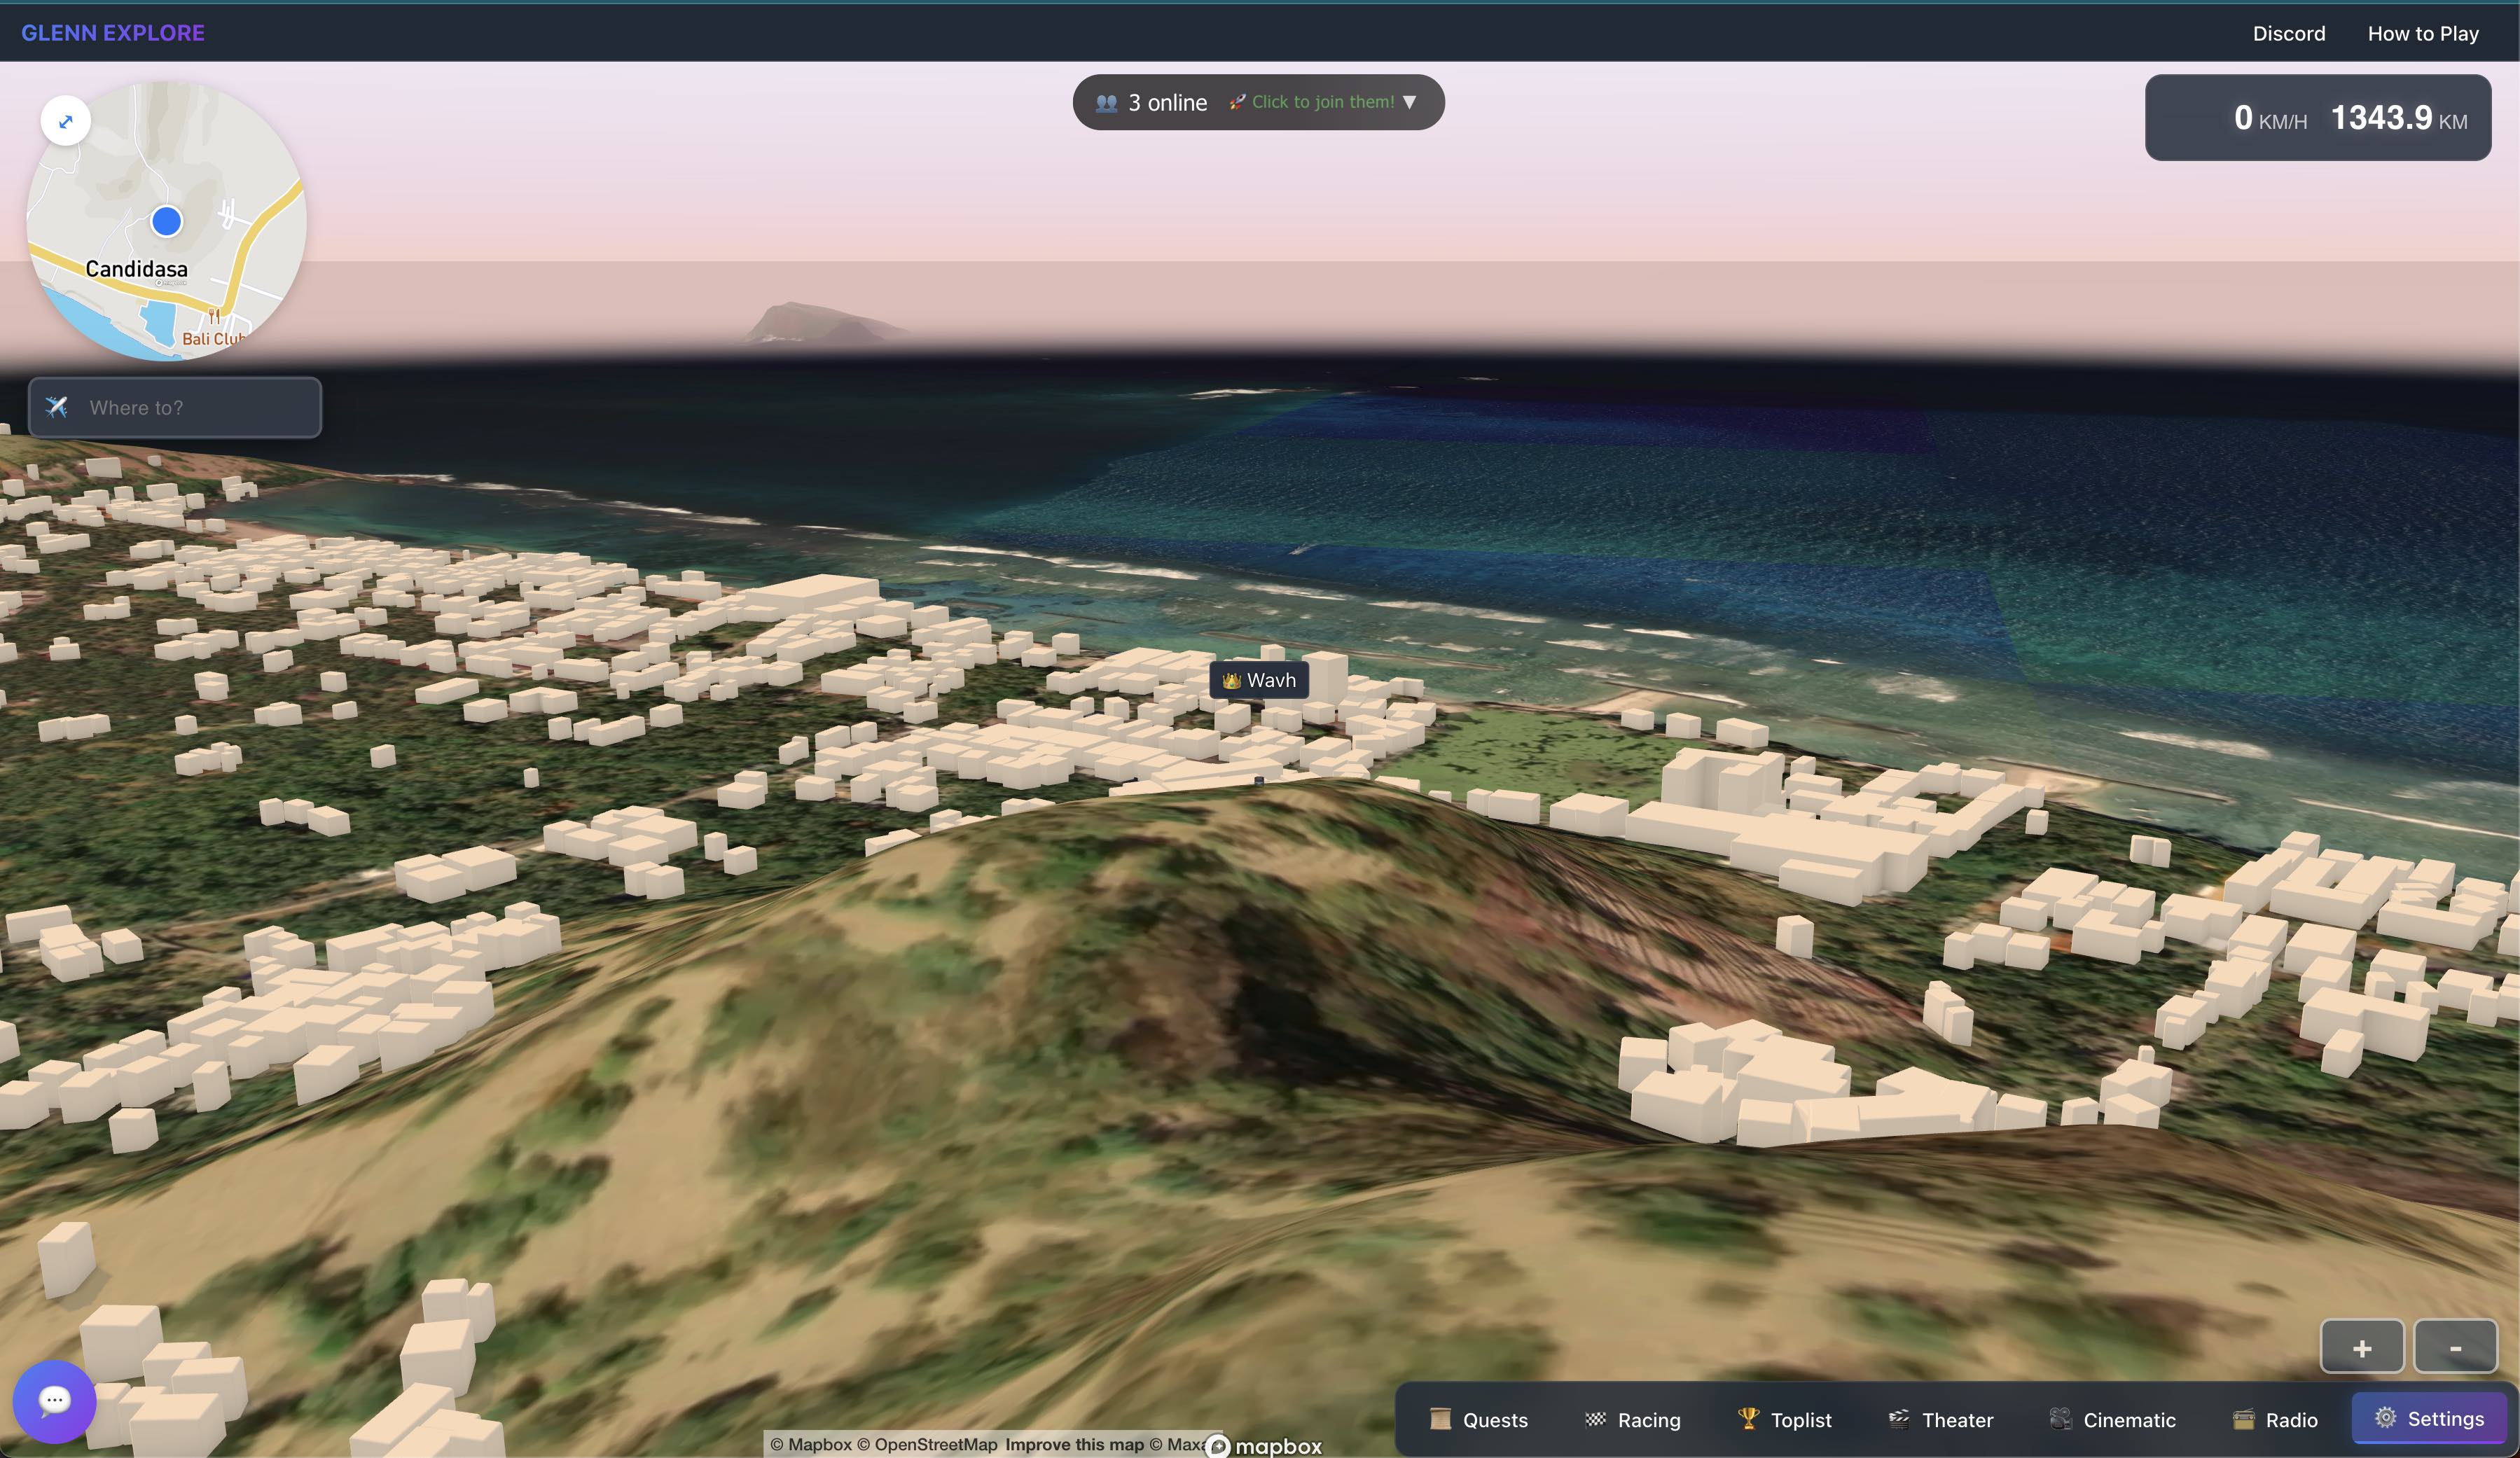
Task: Expand the online players dropdown arrow
Action: 1410,102
